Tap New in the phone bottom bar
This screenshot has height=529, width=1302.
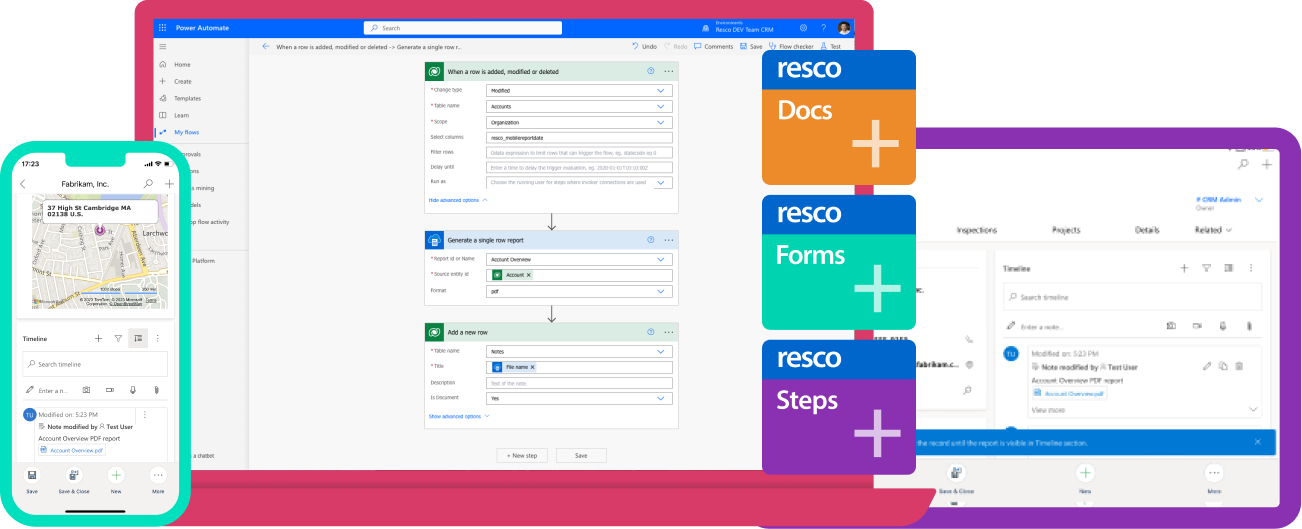click(116, 481)
